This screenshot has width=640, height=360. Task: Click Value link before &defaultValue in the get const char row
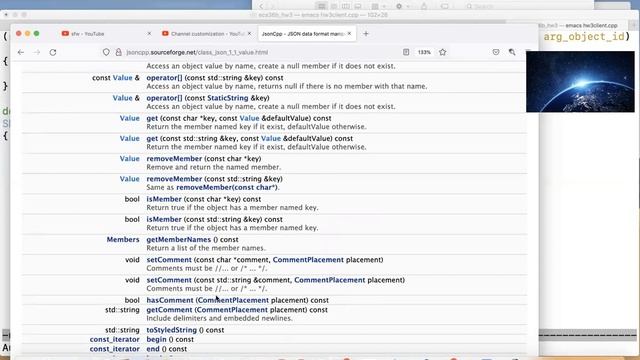pyautogui.click(x=249, y=118)
